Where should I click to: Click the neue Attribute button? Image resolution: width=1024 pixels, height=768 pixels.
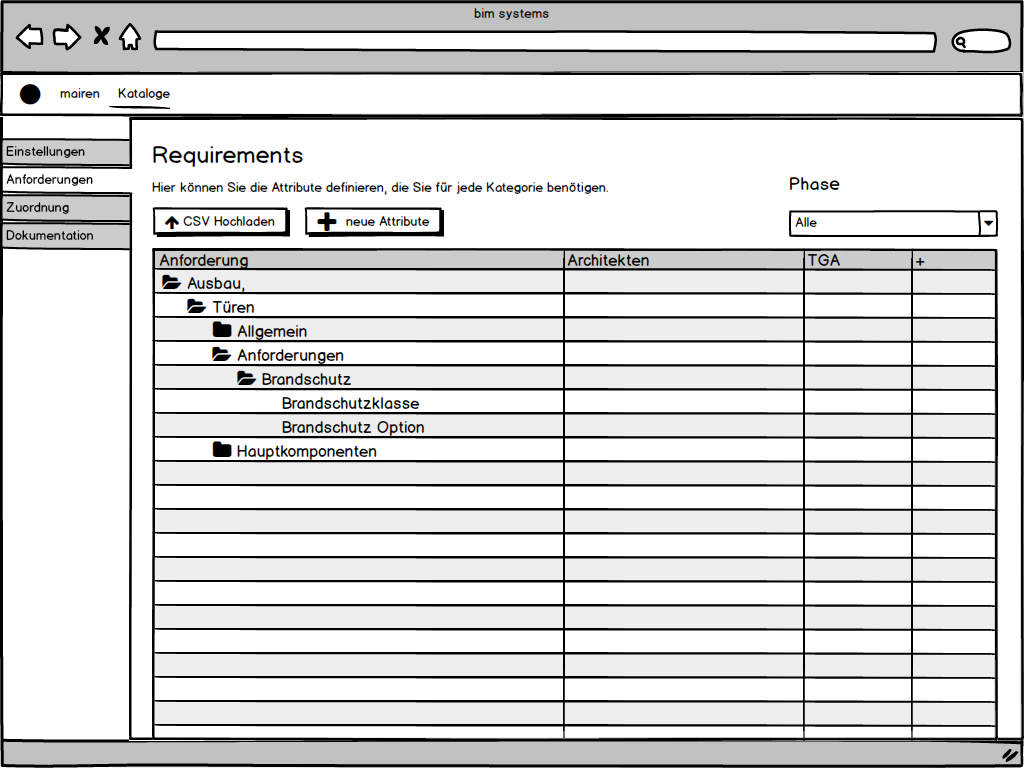(373, 222)
